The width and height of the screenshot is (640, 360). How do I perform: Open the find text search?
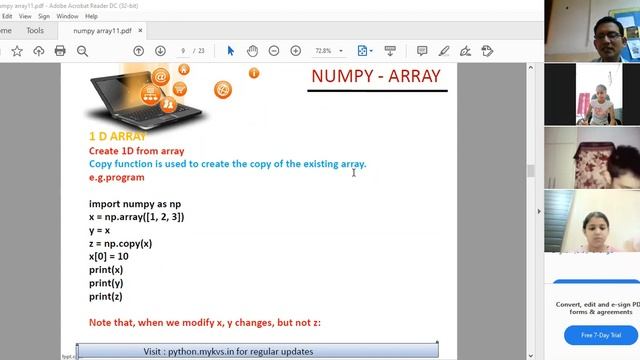(82, 51)
